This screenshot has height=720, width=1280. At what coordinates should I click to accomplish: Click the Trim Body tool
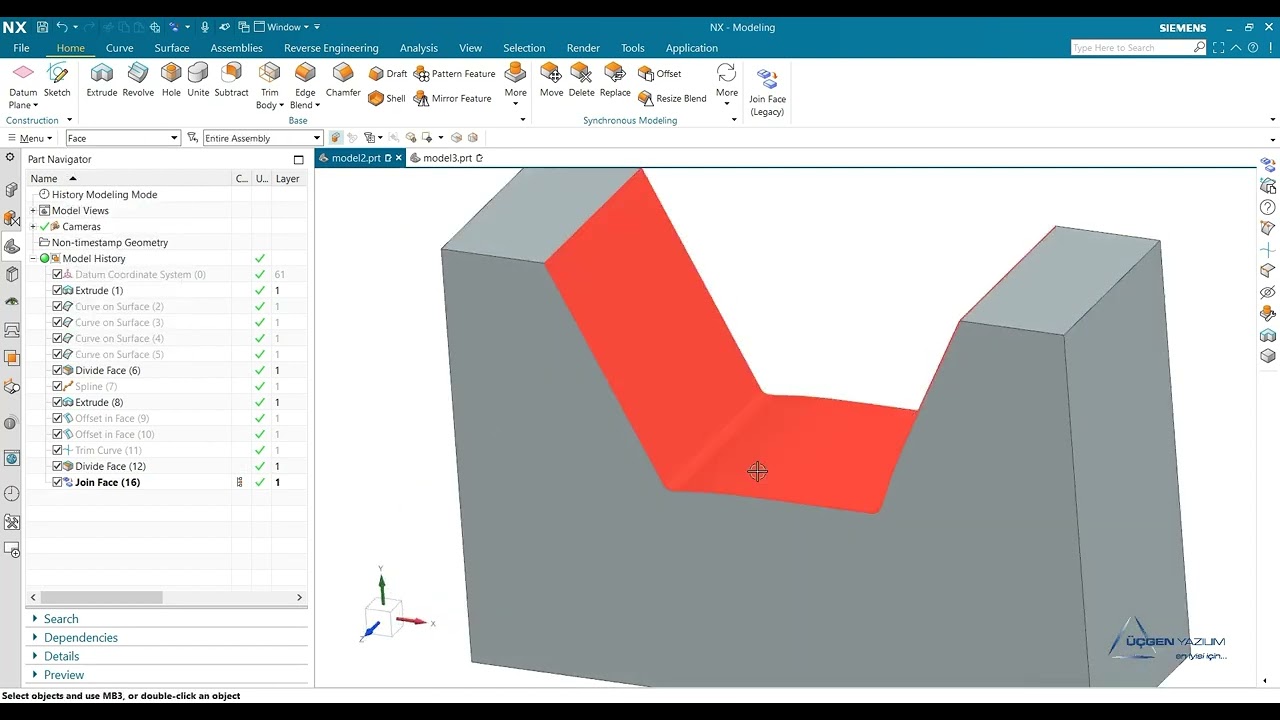click(x=270, y=86)
